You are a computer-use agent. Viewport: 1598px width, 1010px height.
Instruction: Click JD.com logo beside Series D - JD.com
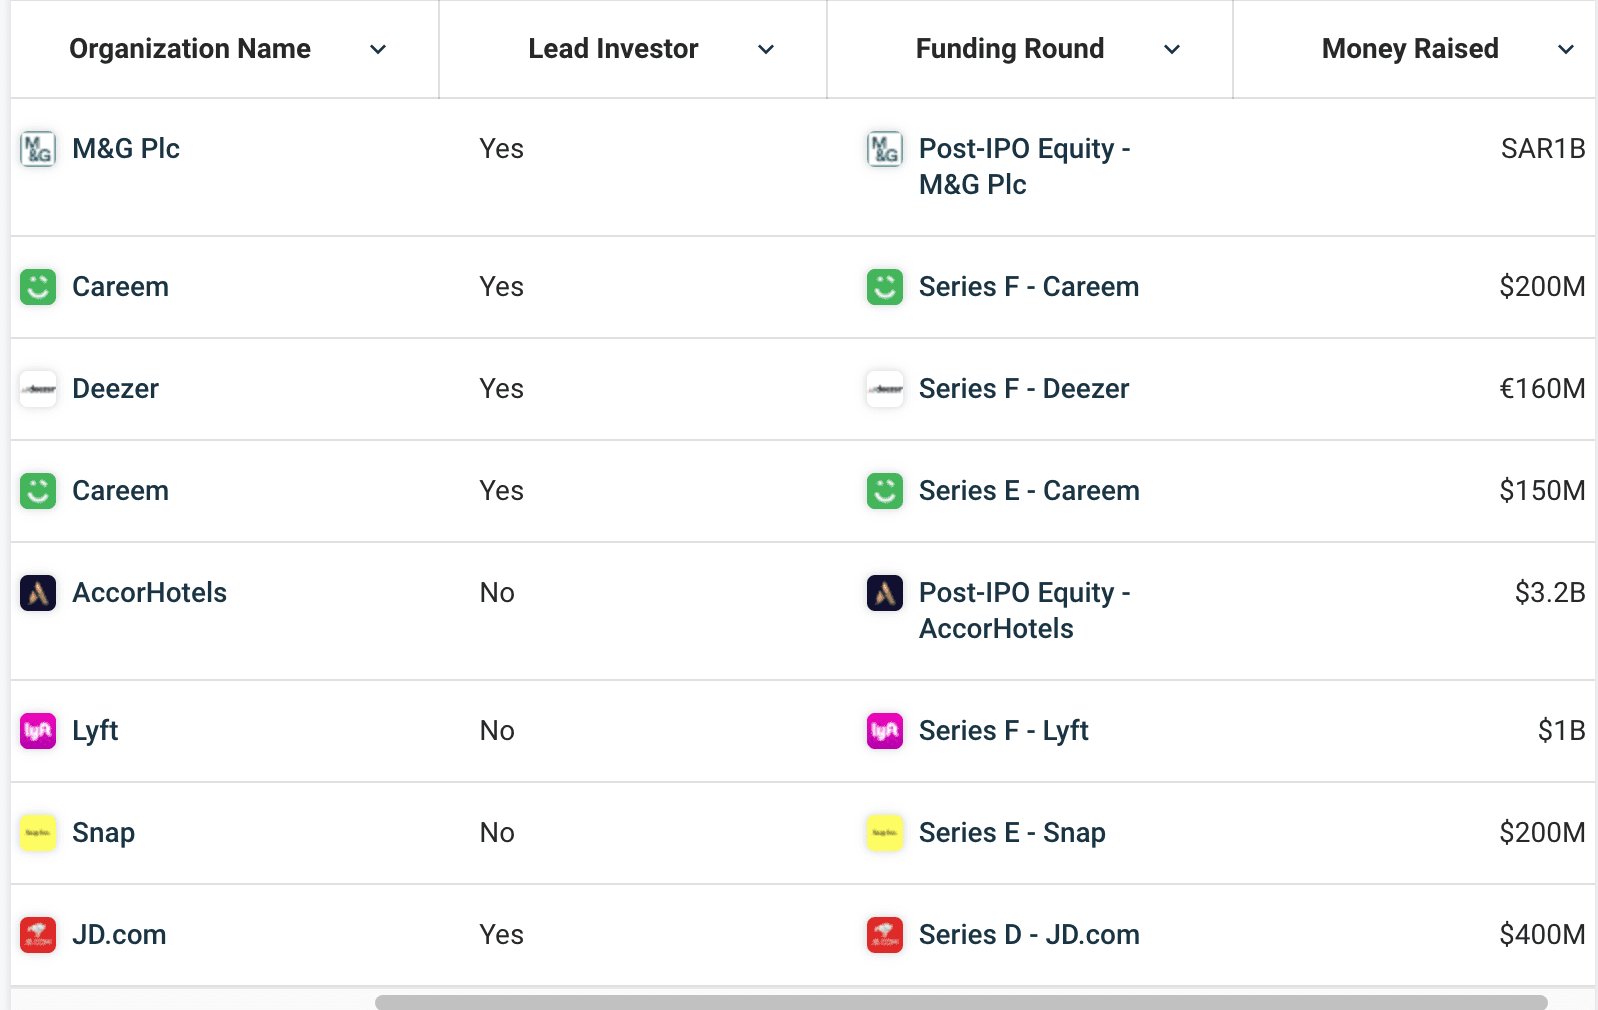point(885,935)
